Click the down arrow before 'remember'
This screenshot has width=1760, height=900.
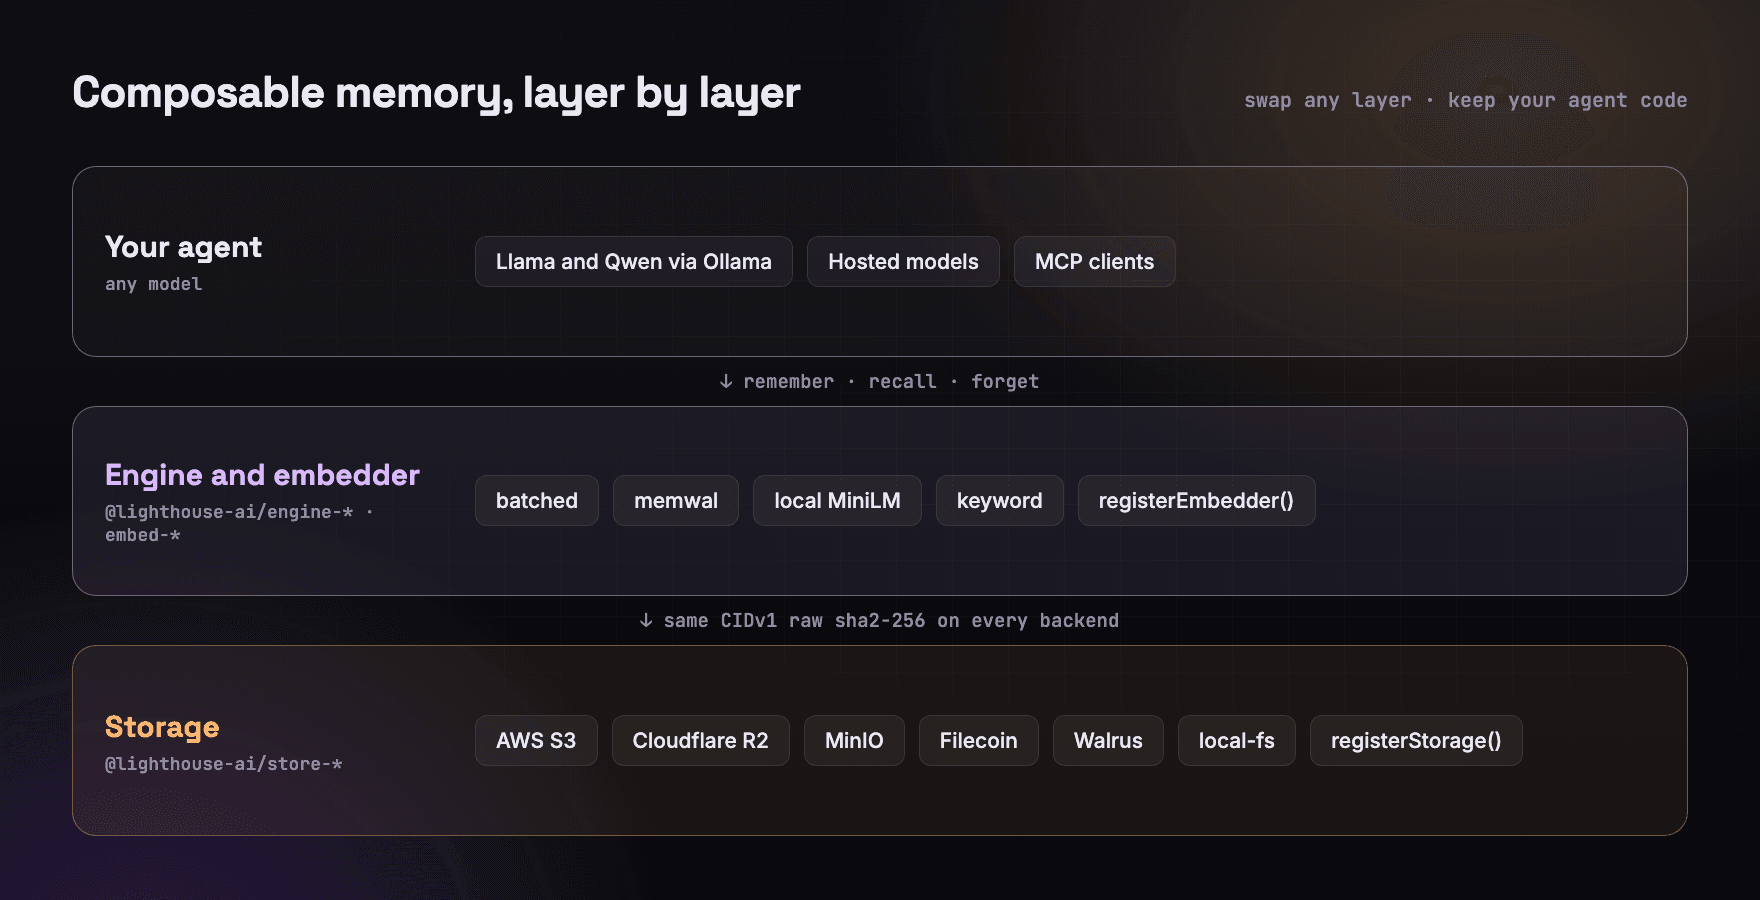pyautogui.click(x=726, y=381)
